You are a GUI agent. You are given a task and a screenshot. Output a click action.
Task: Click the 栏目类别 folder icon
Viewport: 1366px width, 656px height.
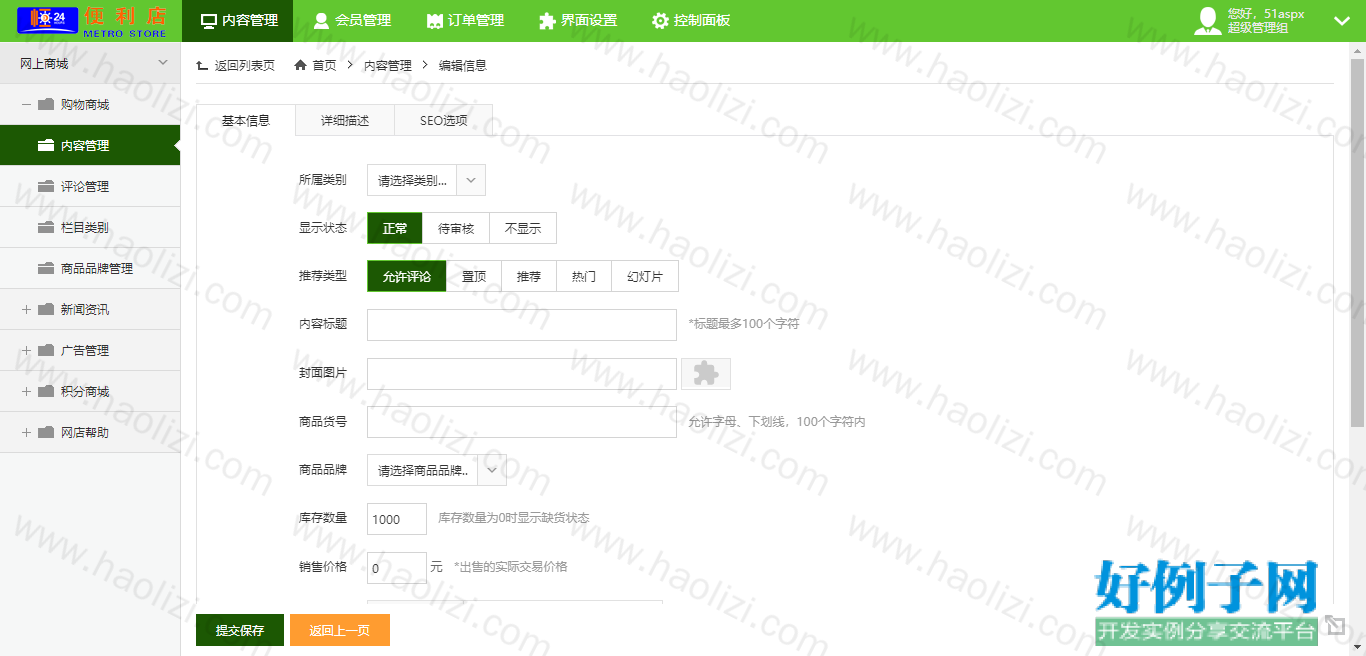46,227
